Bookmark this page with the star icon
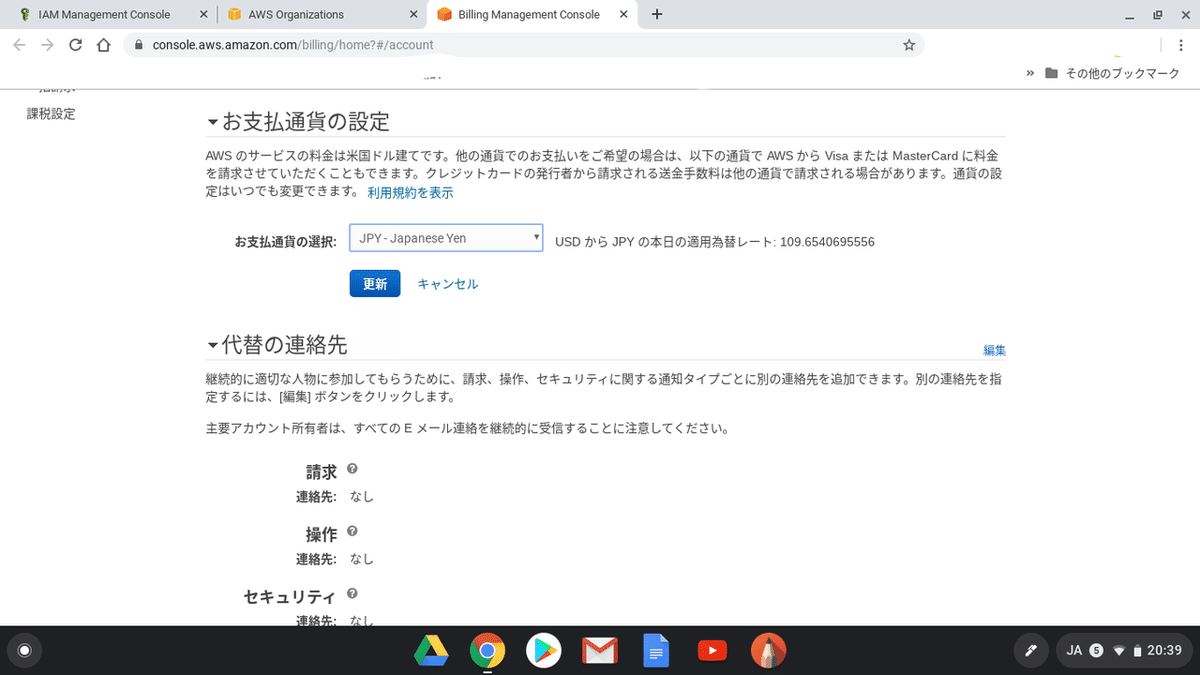This screenshot has height=675, width=1200. tap(908, 44)
